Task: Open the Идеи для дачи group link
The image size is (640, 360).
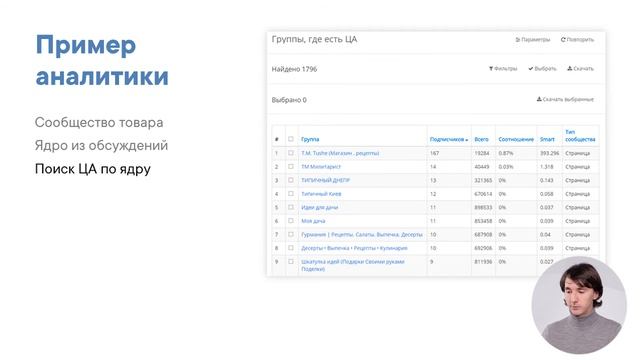Action: pyautogui.click(x=320, y=207)
